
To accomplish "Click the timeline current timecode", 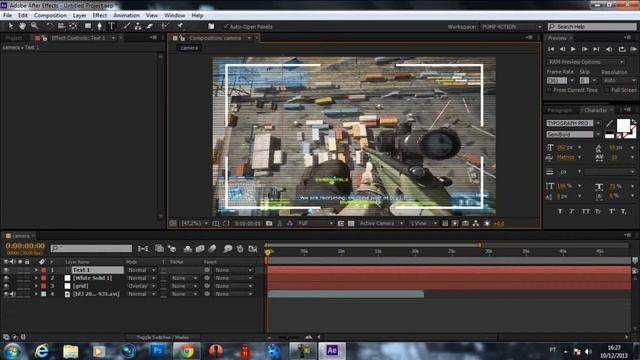I will click(x=25, y=246).
